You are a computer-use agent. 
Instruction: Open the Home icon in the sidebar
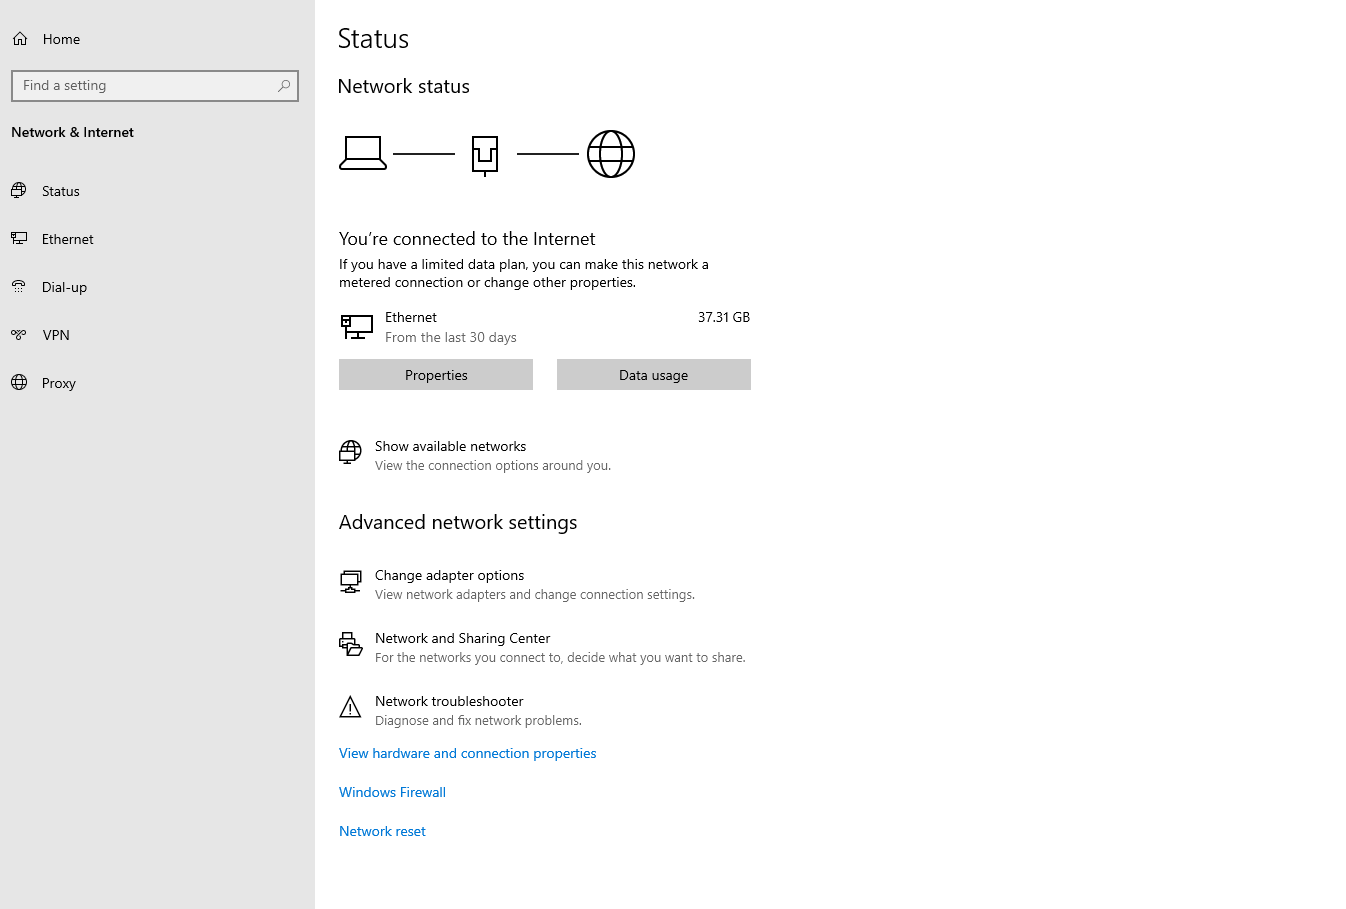pyautogui.click(x=19, y=38)
